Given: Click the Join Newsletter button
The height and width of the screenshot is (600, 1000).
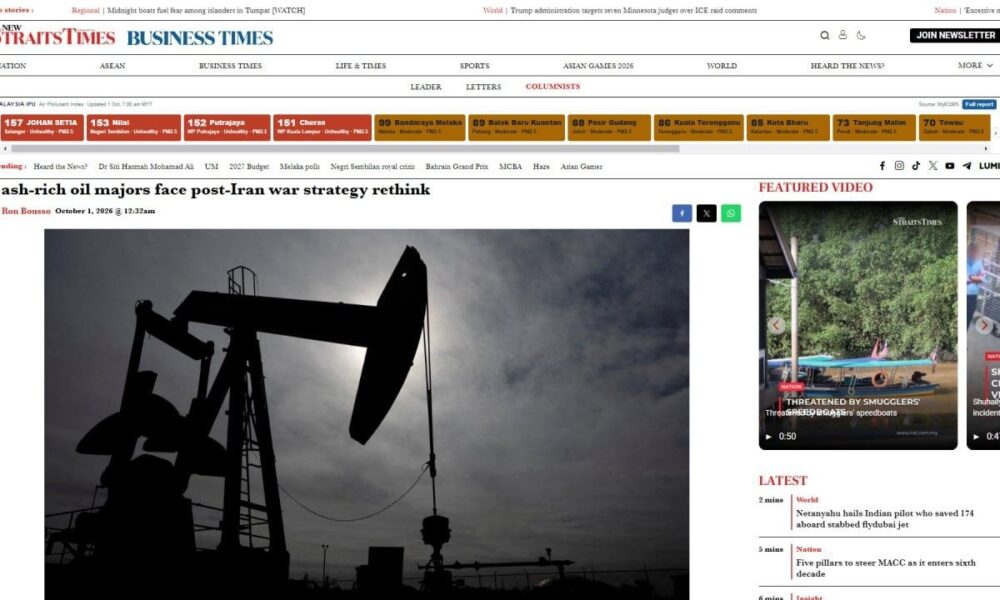Looking at the screenshot, I should click(955, 35).
